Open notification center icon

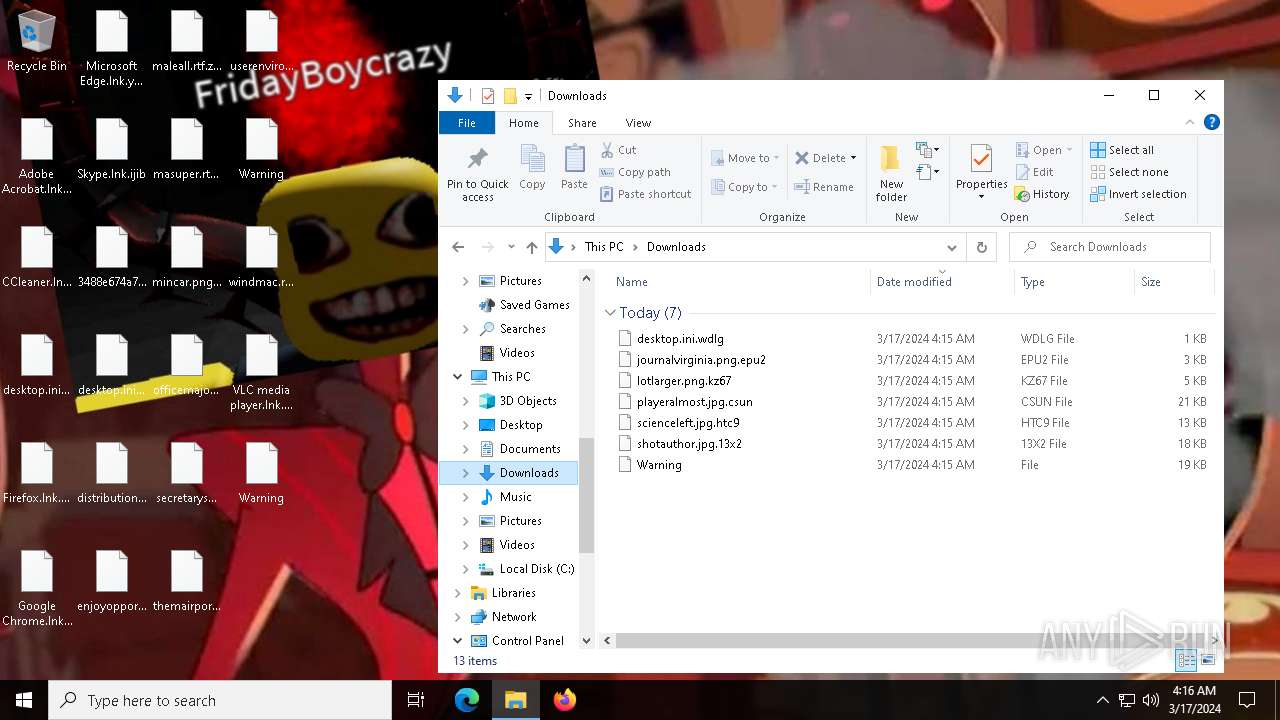[x=1247, y=700]
